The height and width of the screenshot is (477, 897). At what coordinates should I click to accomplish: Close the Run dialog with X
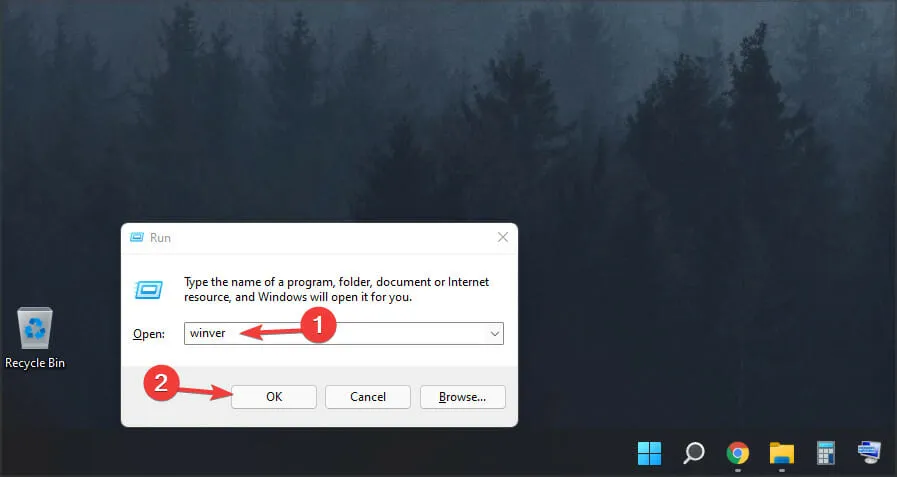pos(502,238)
